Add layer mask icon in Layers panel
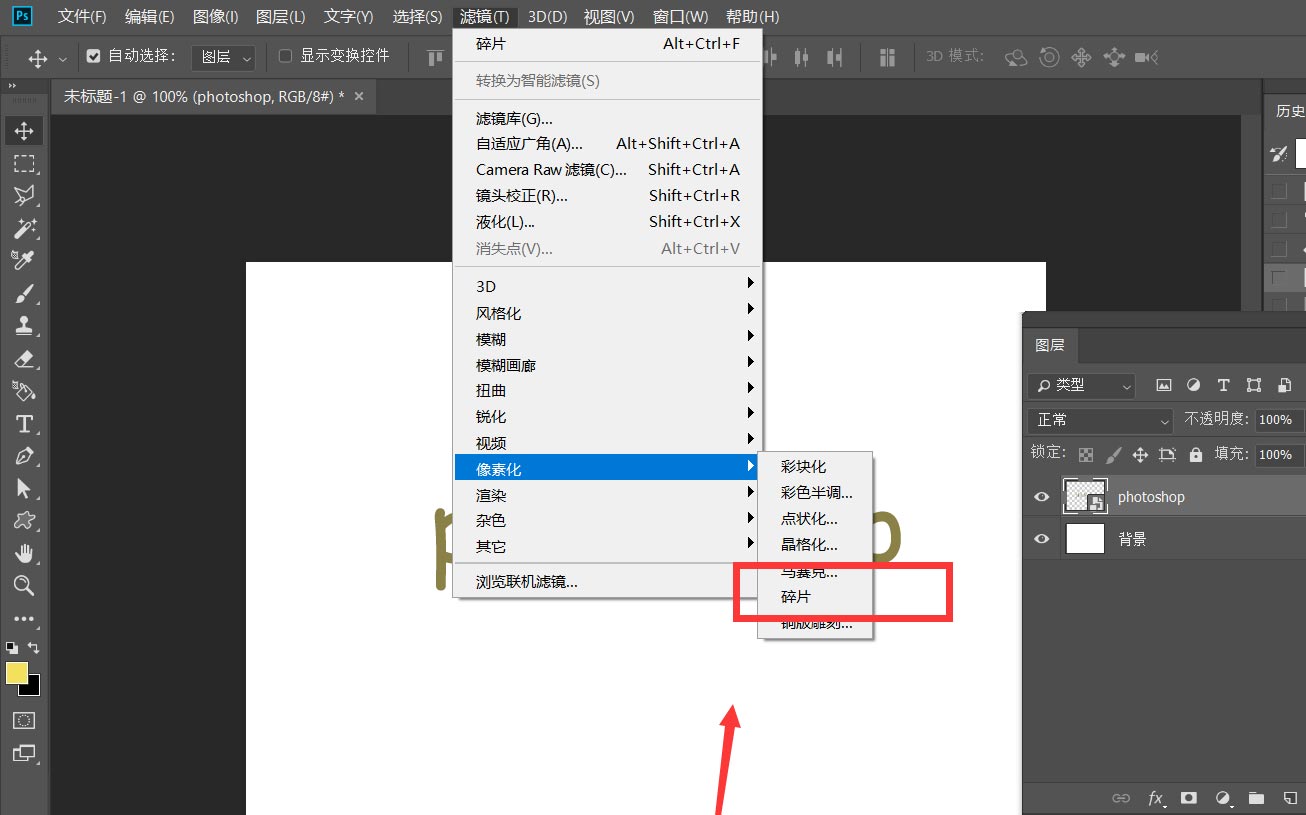1306x815 pixels. click(1189, 798)
